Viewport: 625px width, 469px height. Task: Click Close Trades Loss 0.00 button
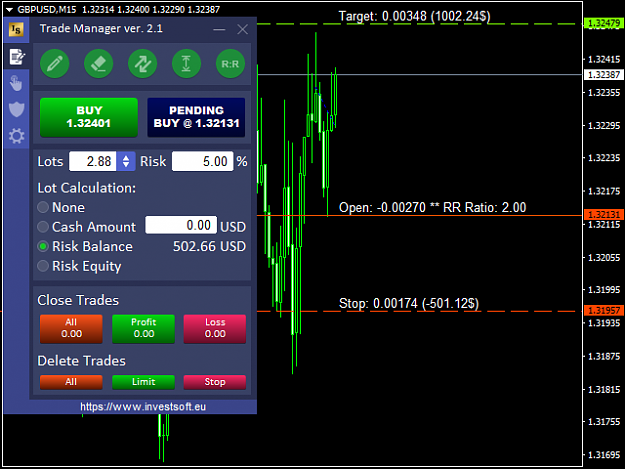pos(215,329)
